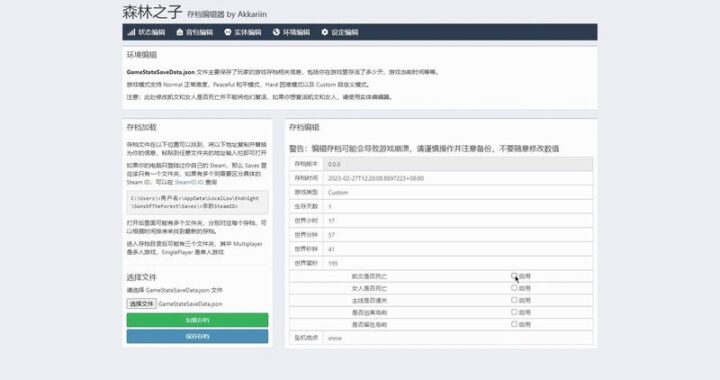The height and width of the screenshot is (380, 720).
Task: Enable the 是否留在岛屿 checkbox
Action: point(514,324)
